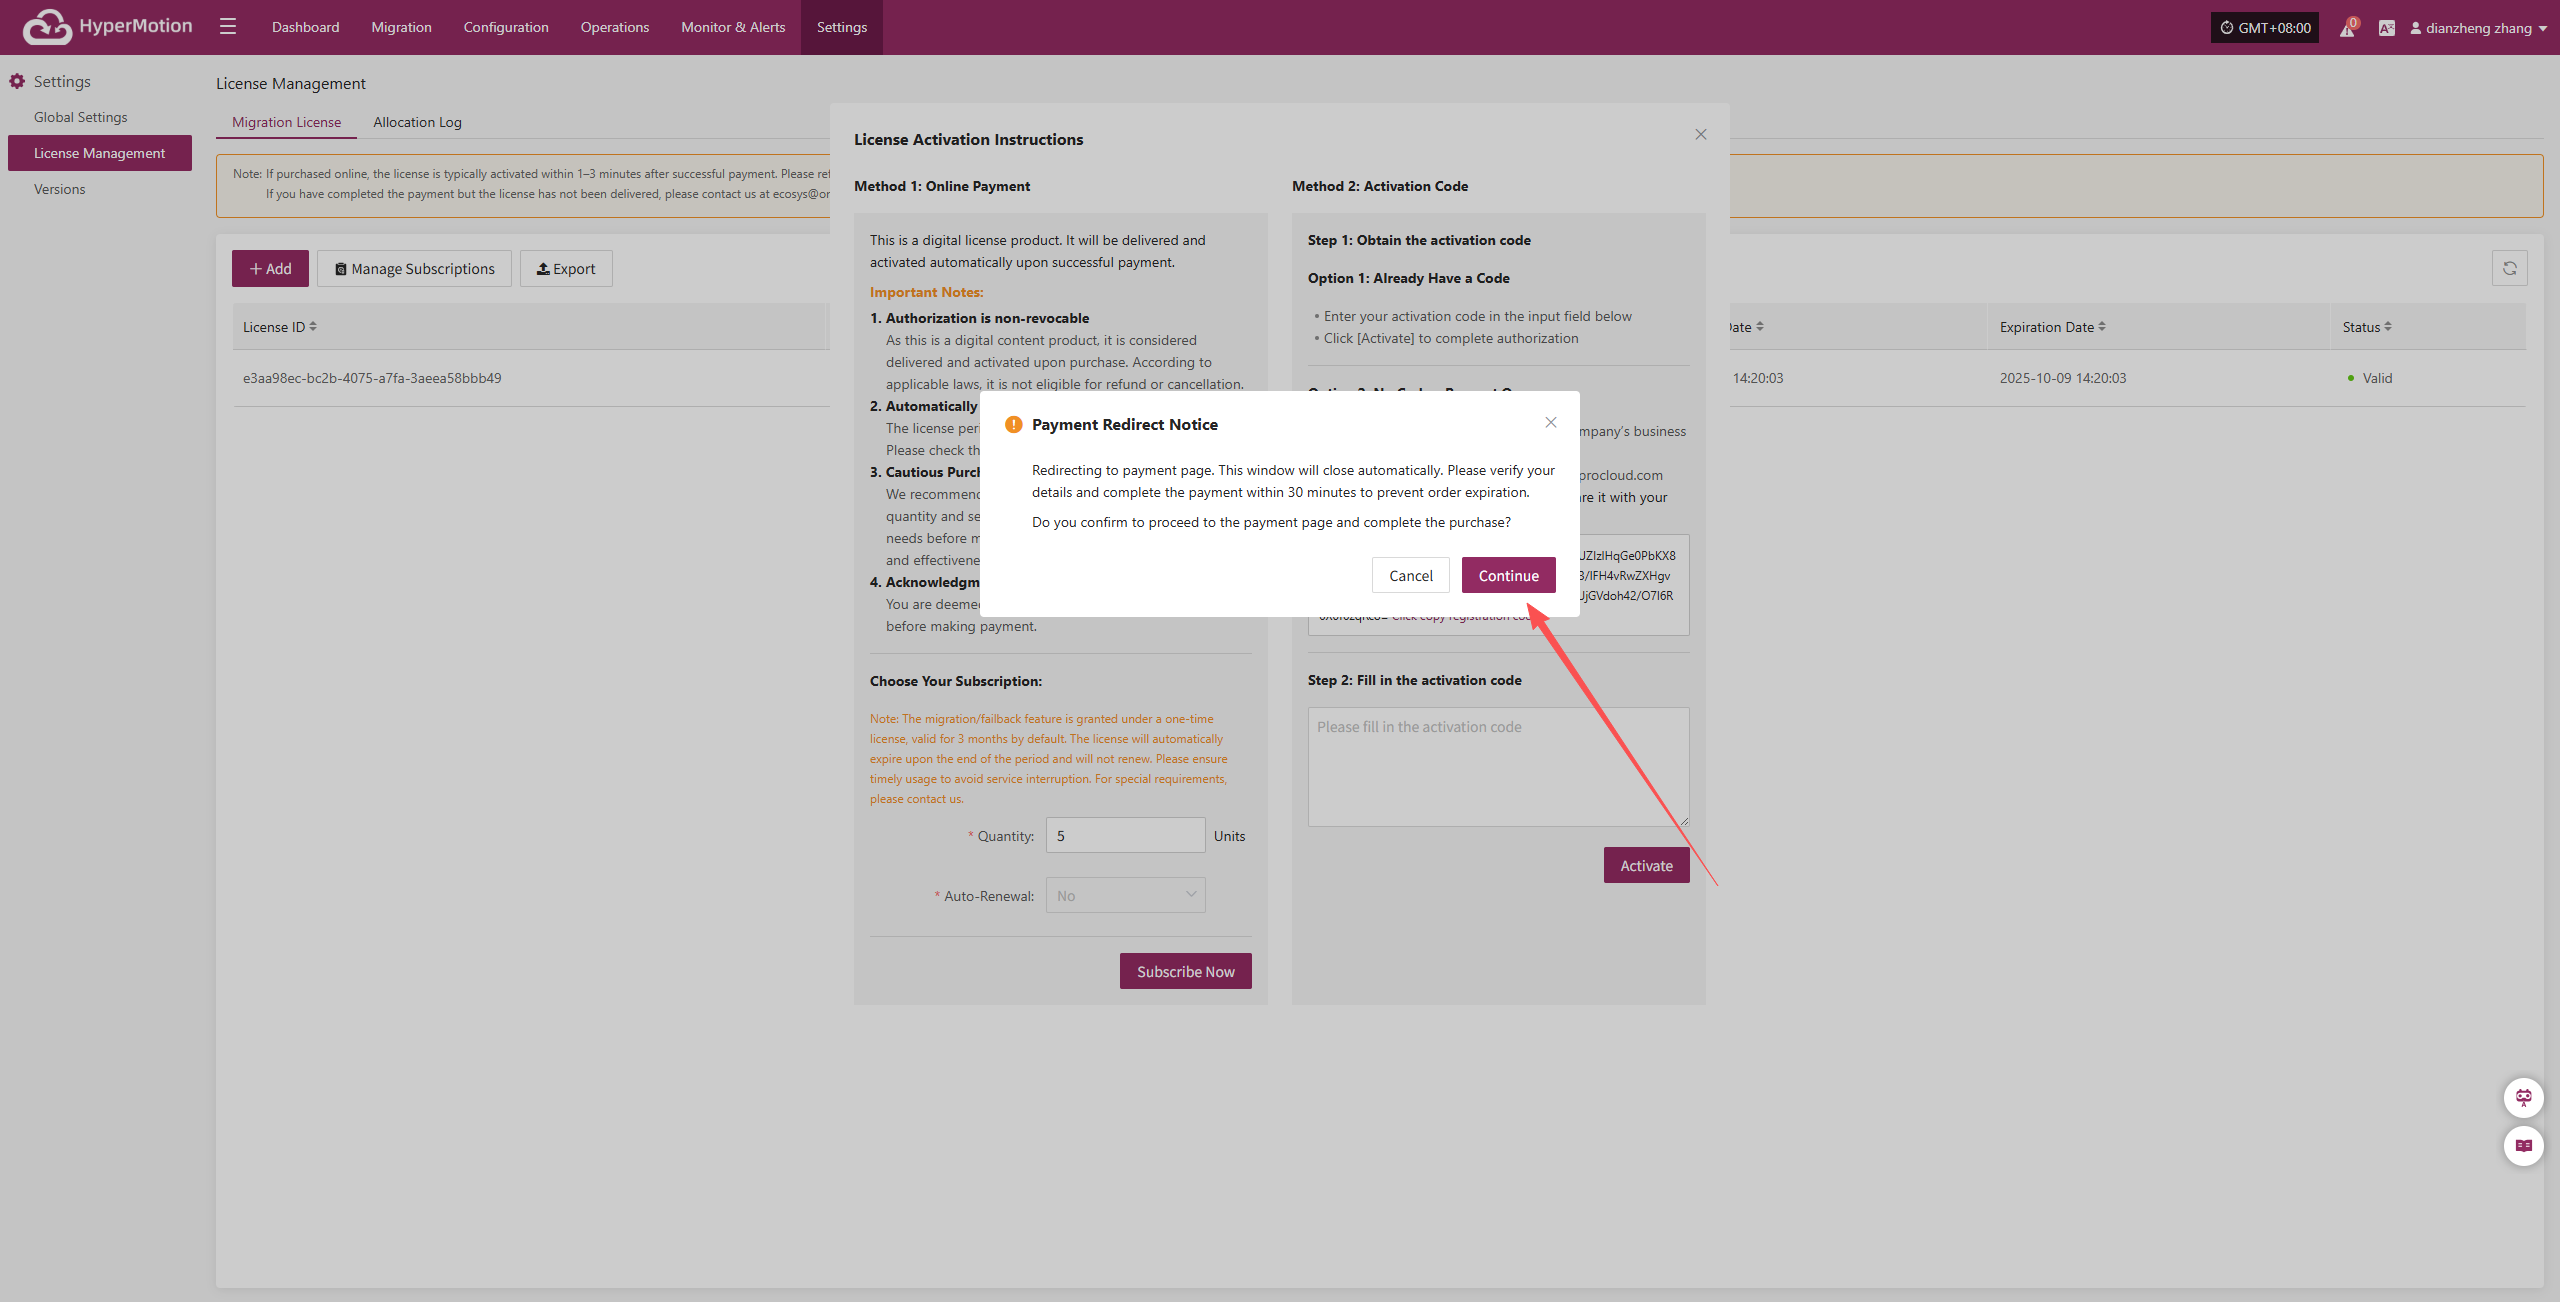Close the Payment Redirect Notice dialog
Viewport: 2560px width, 1302px height.
coord(1550,423)
